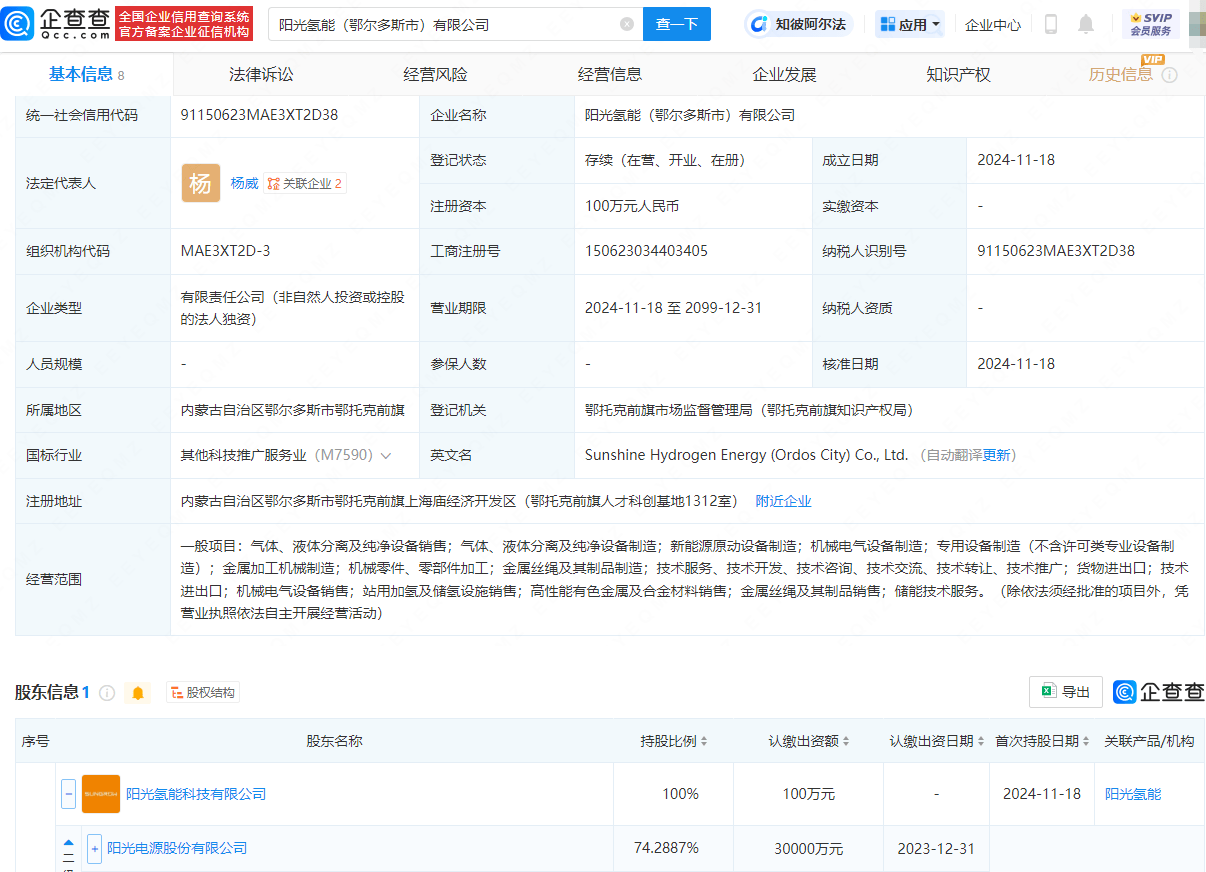Go to the 经营风险 tab

tap(435, 74)
